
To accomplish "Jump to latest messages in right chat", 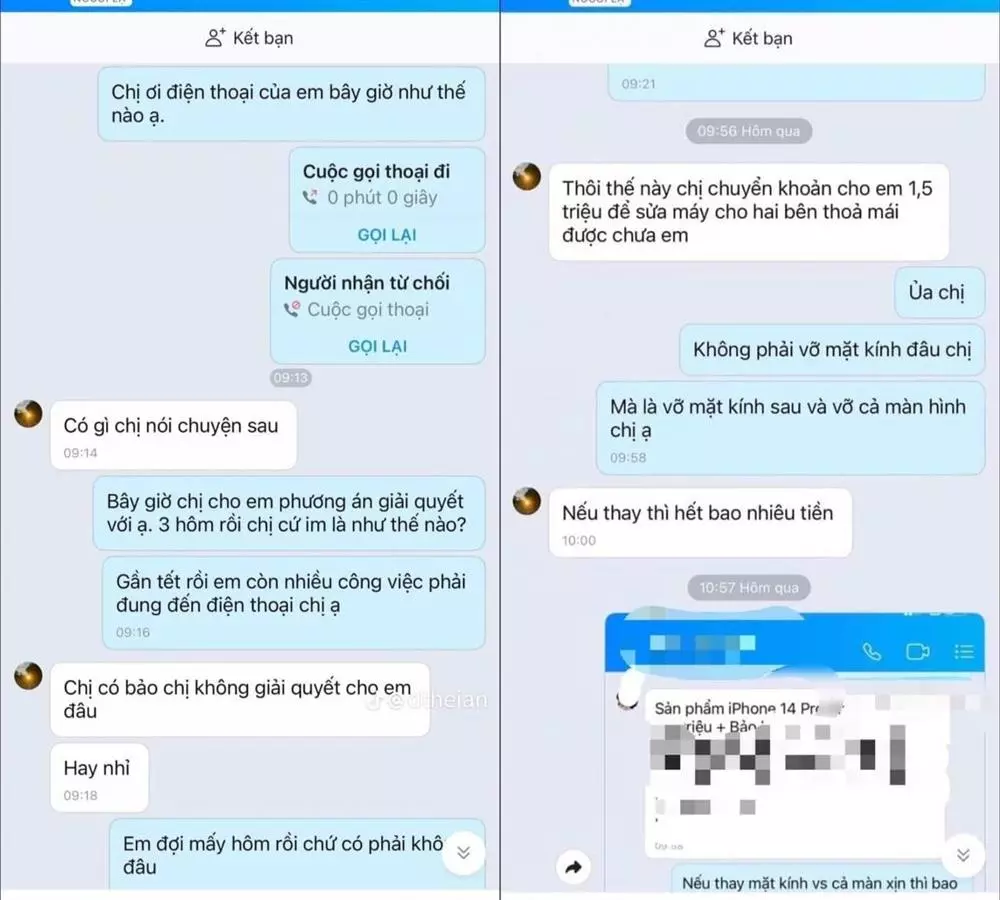I will [963, 854].
